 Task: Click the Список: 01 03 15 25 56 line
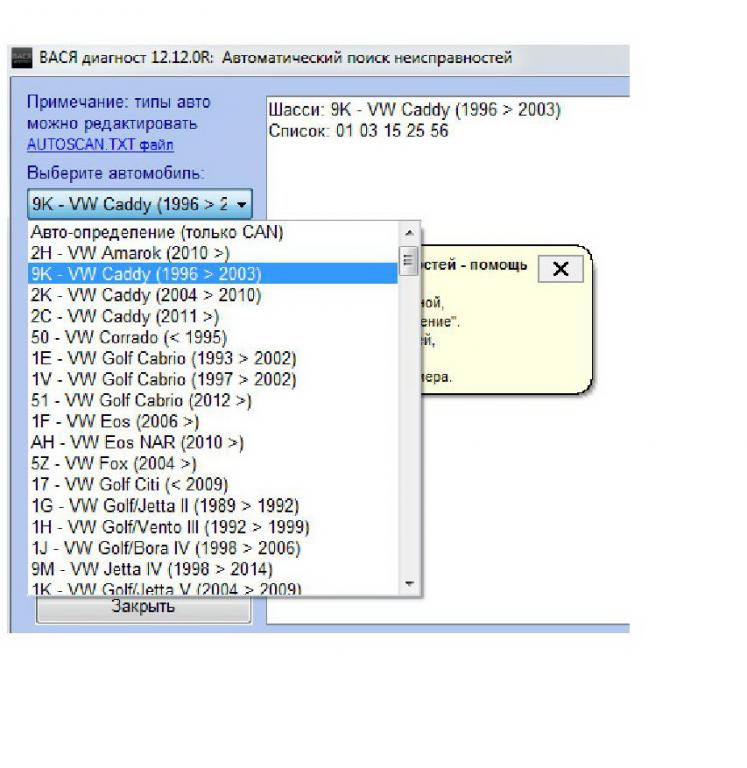[358, 131]
